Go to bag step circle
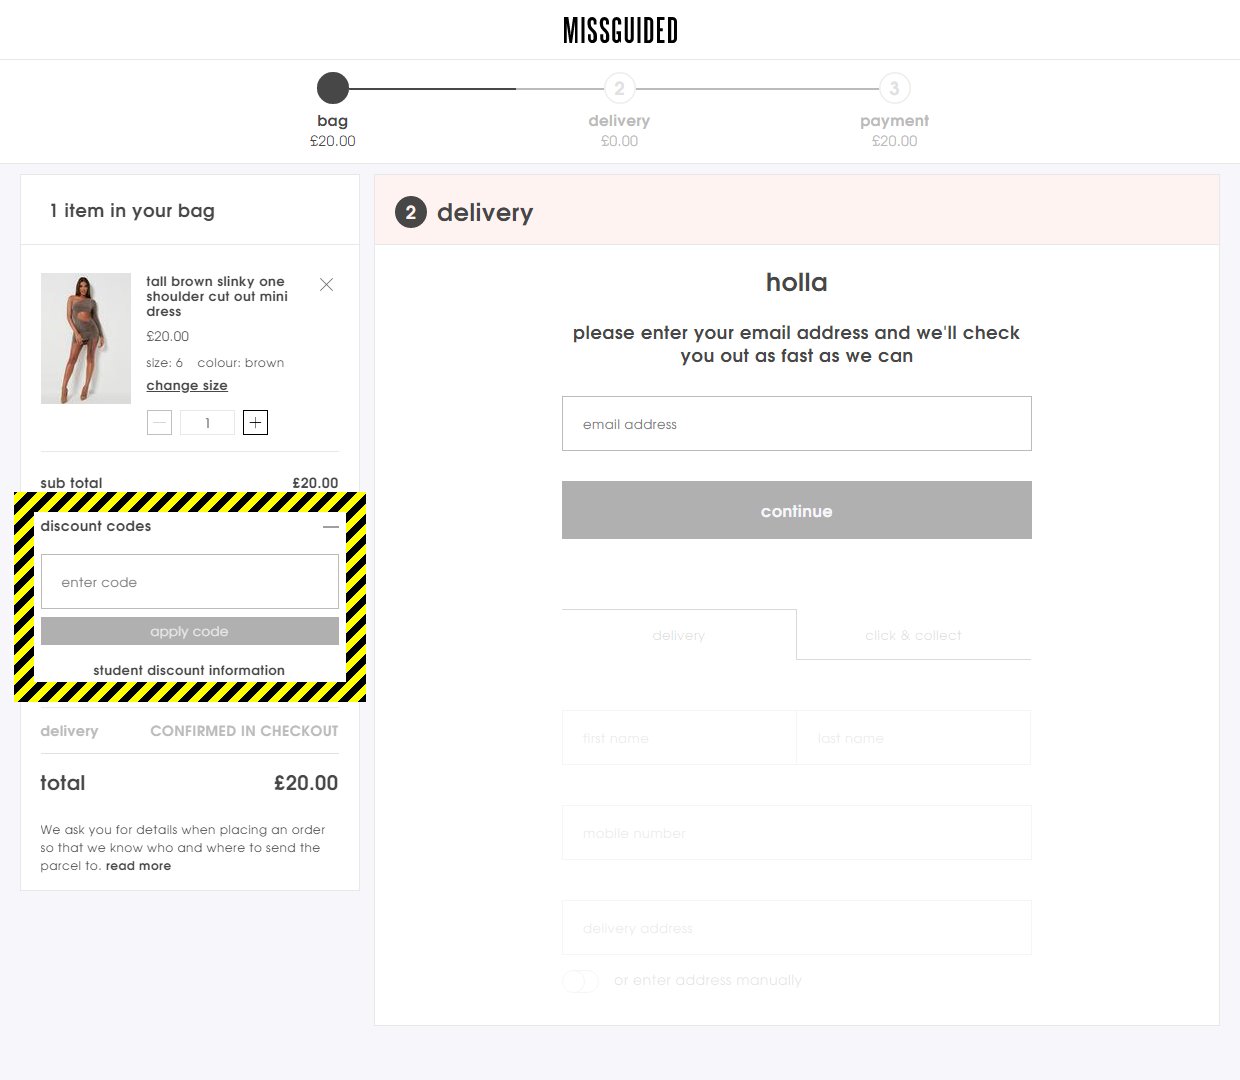The height and width of the screenshot is (1080, 1240). click(x=333, y=88)
